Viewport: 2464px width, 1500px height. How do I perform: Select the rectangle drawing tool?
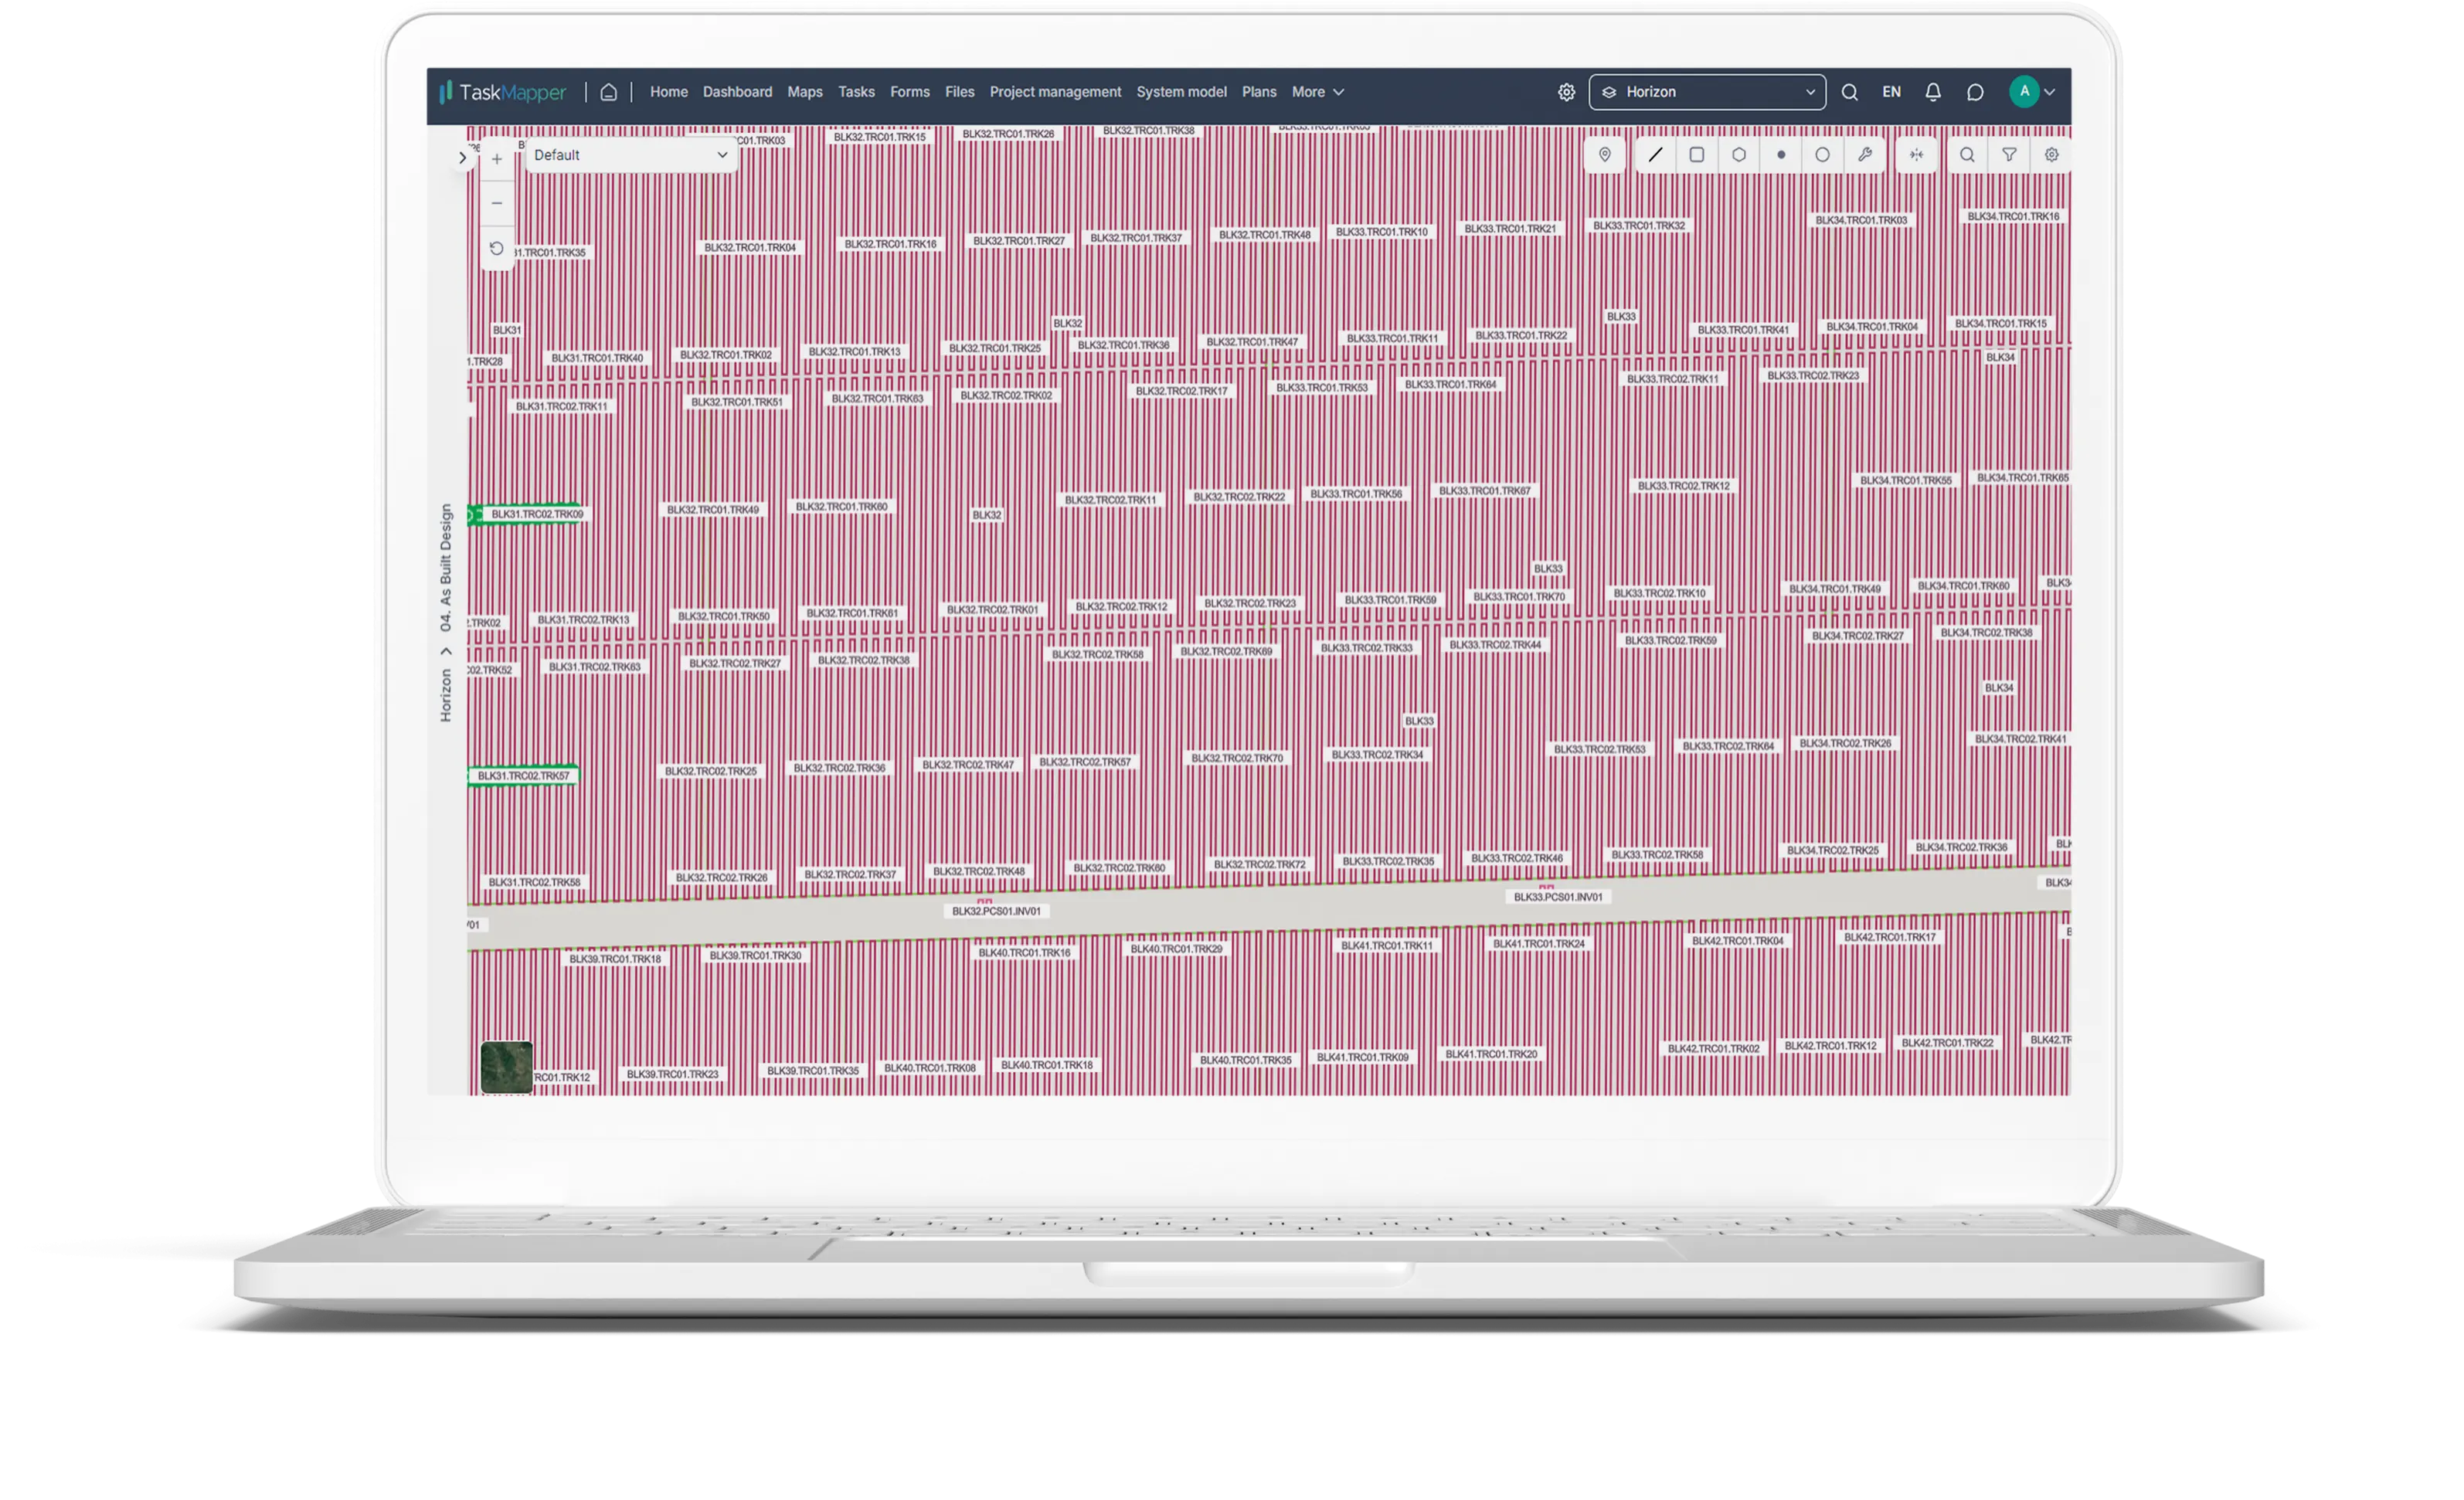click(1697, 155)
